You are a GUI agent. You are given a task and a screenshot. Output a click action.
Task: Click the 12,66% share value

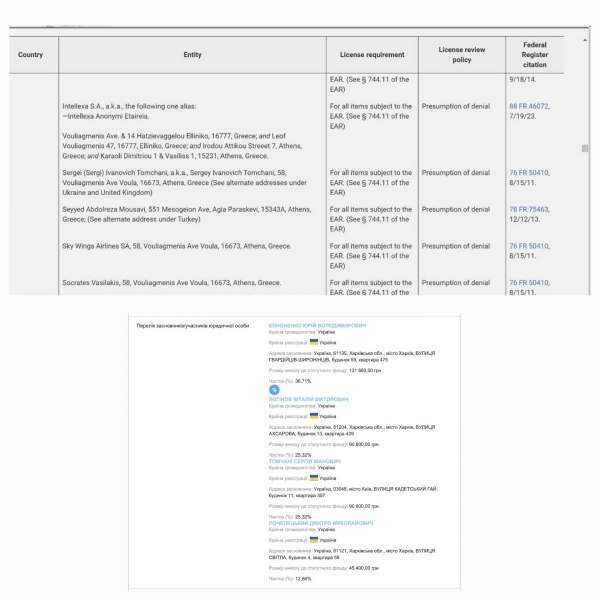tap(303, 579)
